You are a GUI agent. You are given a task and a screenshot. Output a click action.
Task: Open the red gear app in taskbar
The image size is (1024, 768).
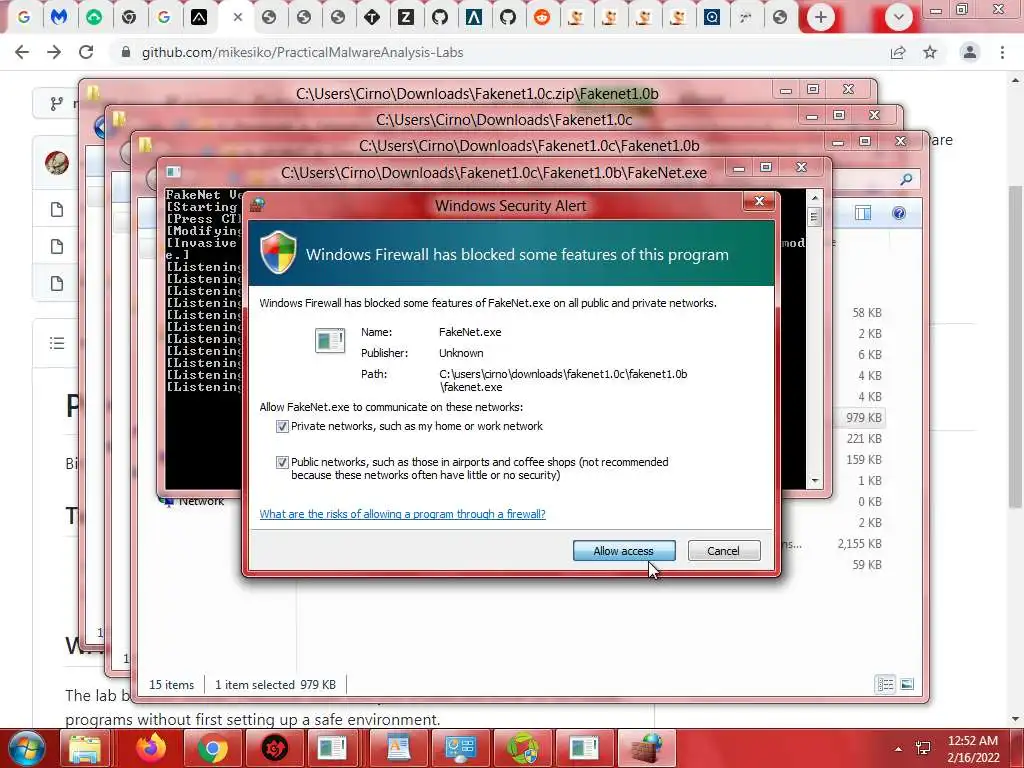coord(274,748)
